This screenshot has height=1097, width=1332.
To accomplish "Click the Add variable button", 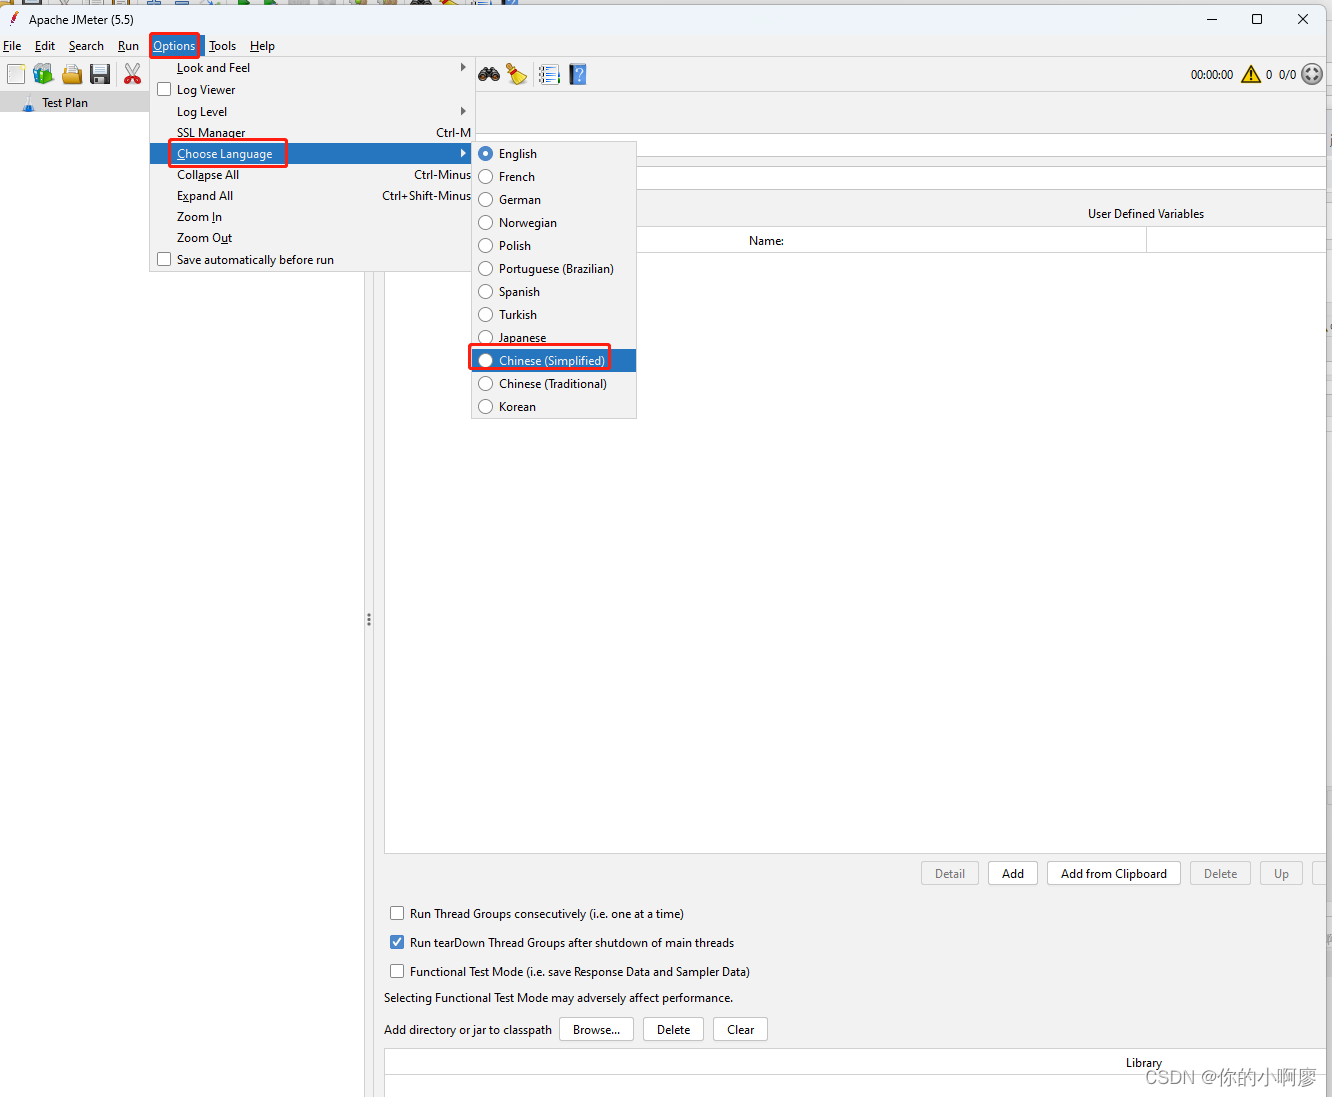I will 1013,873.
